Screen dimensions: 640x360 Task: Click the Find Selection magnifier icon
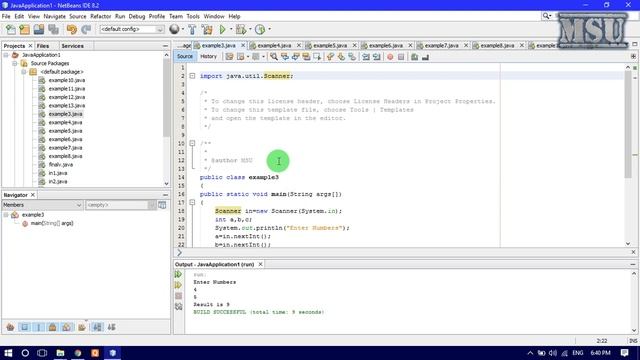(274, 57)
